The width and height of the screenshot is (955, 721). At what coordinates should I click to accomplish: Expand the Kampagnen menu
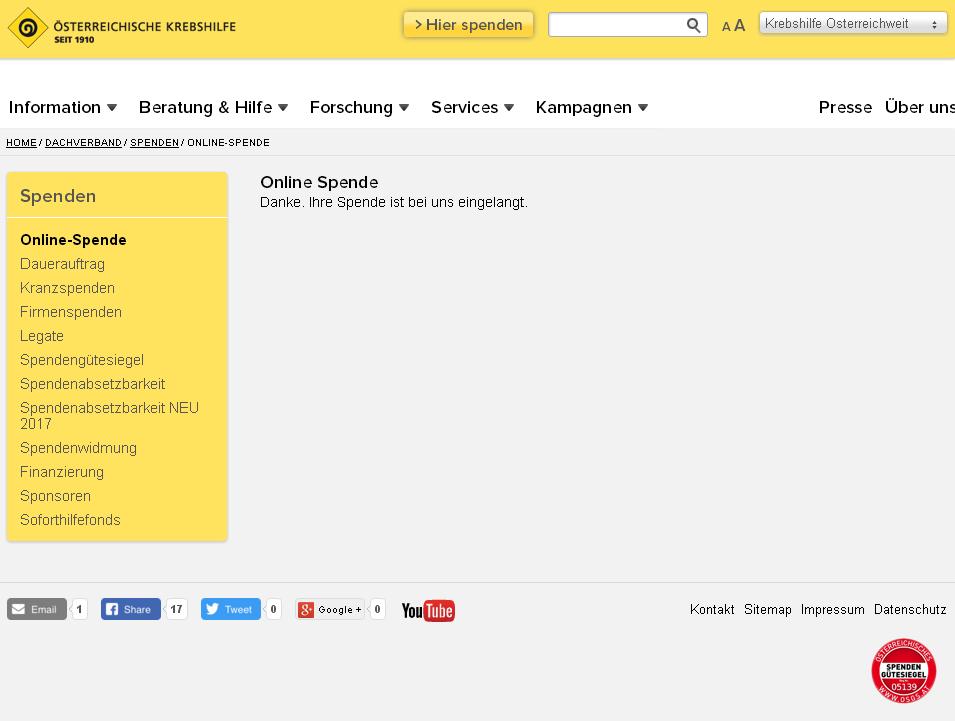(591, 107)
